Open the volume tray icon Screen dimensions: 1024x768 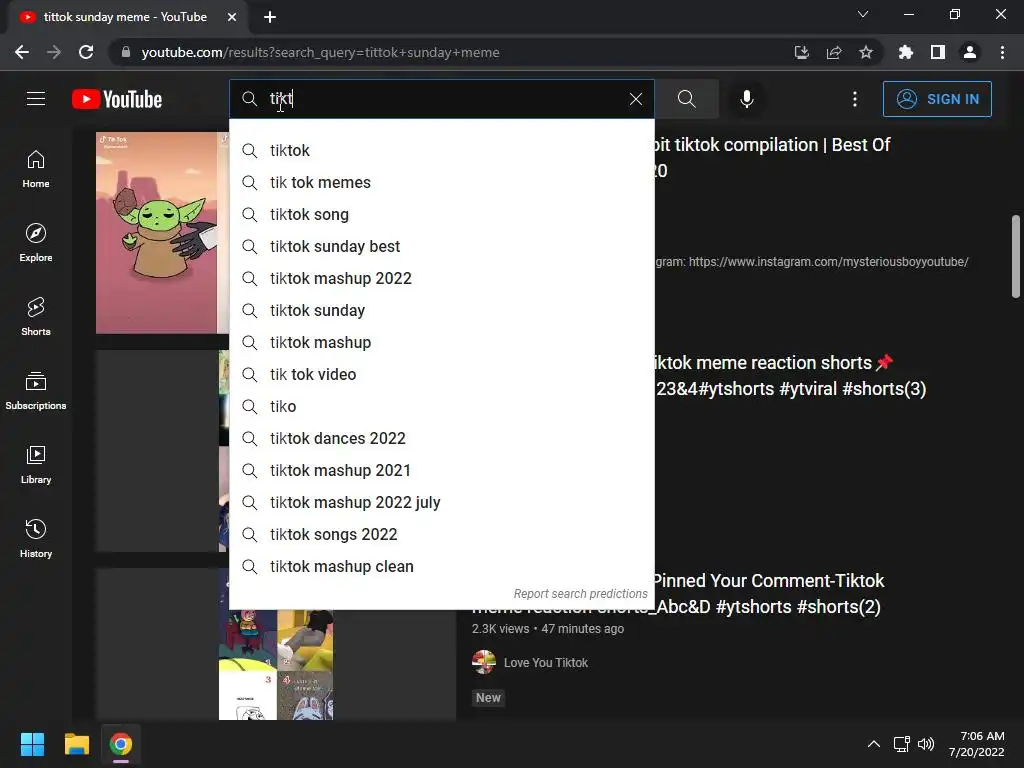pyautogui.click(x=926, y=744)
